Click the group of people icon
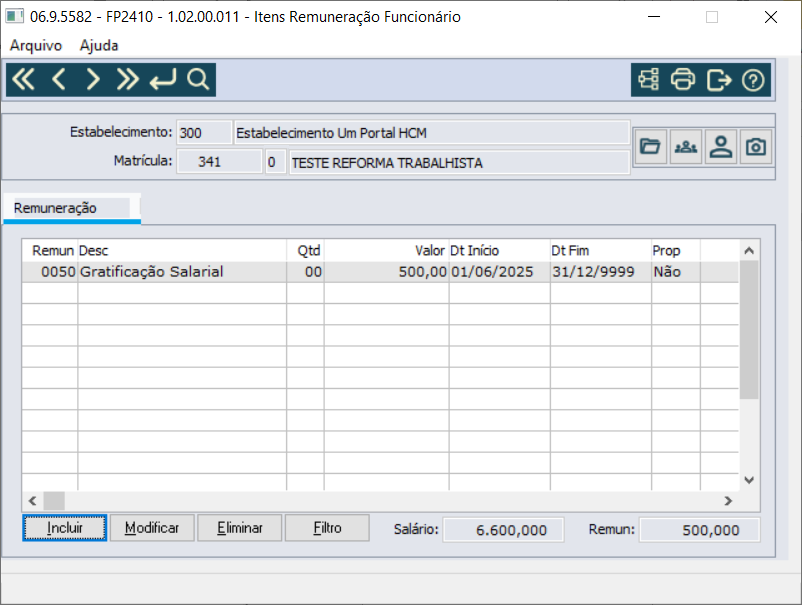Image resolution: width=802 pixels, height=605 pixels. click(x=685, y=147)
